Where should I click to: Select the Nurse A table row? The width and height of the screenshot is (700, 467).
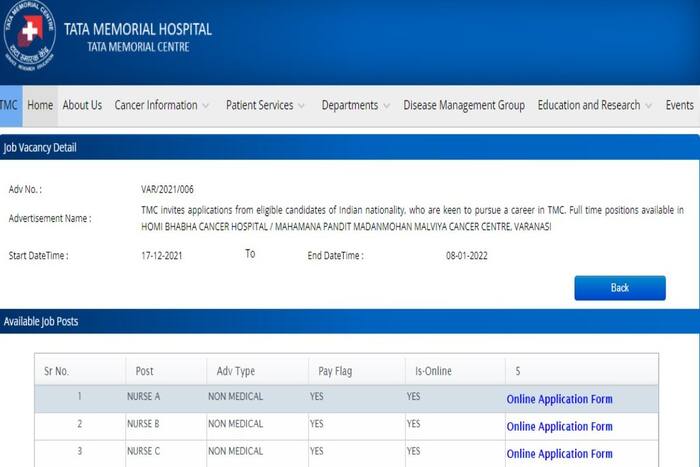point(250,398)
